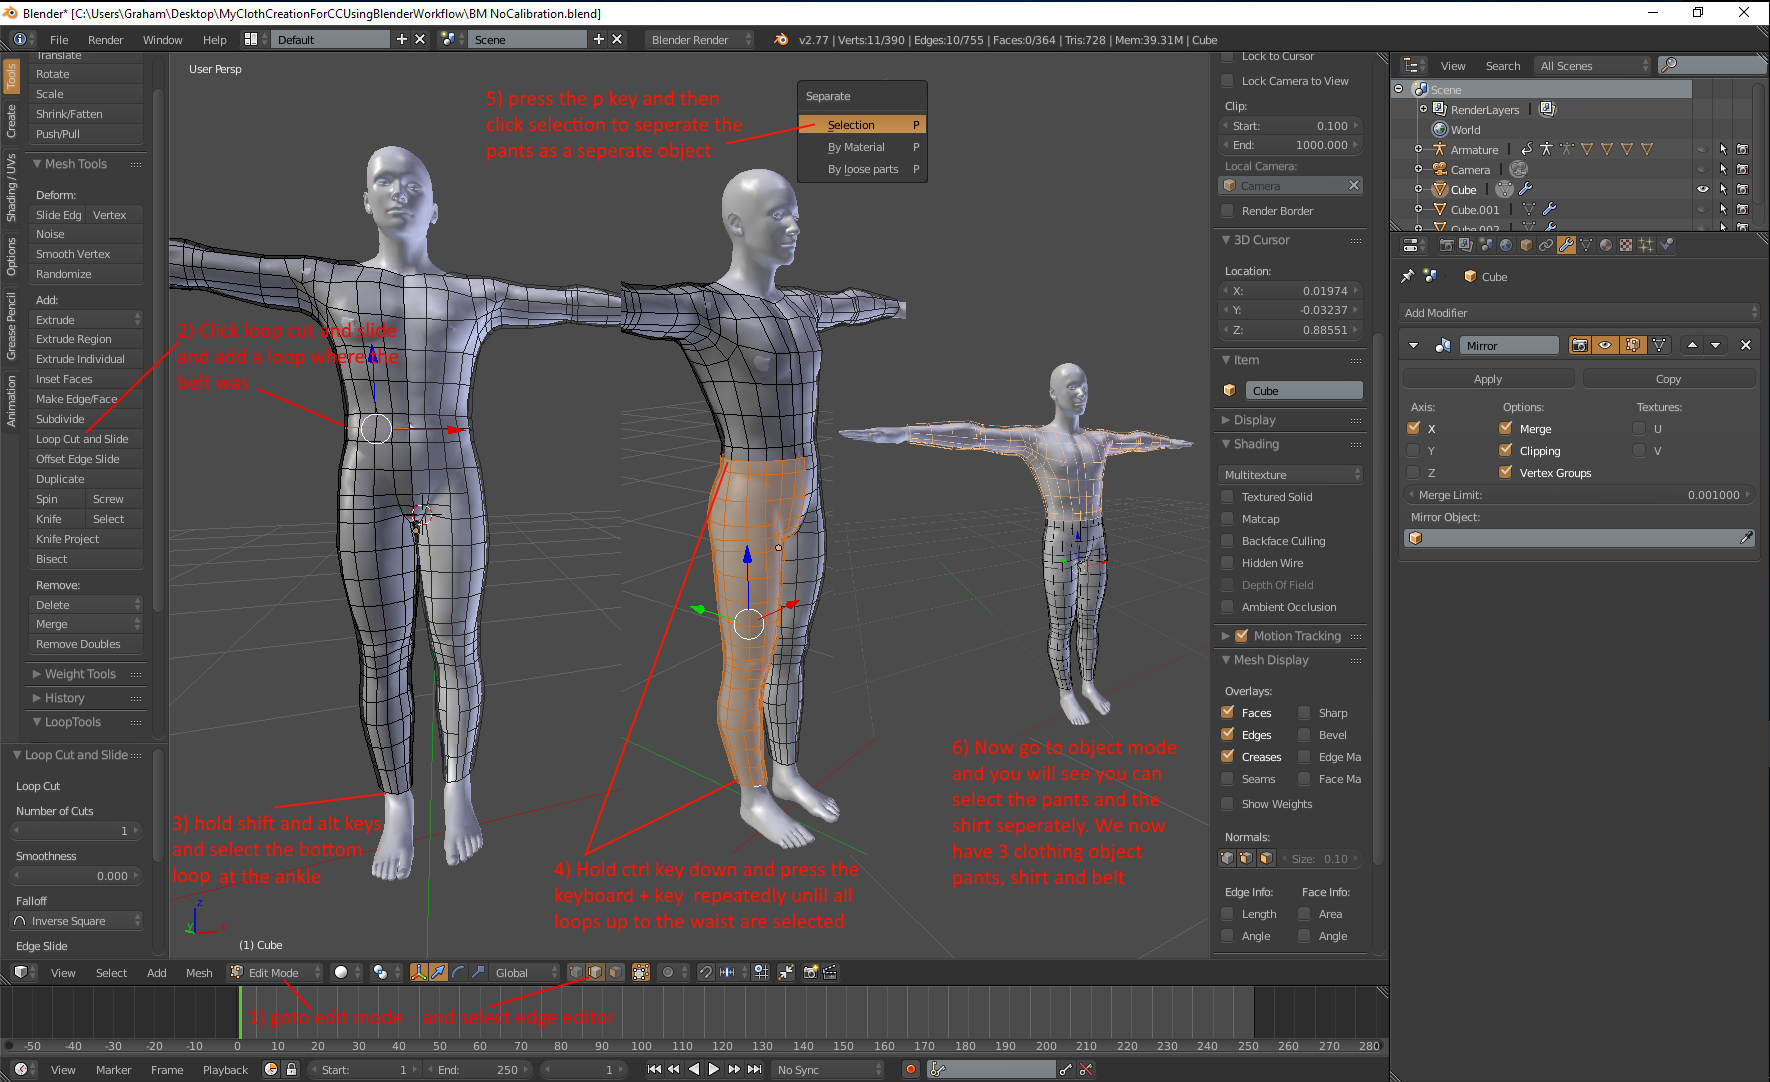Choose Selection in Separate menu
The image size is (1770, 1082).
pos(863,125)
